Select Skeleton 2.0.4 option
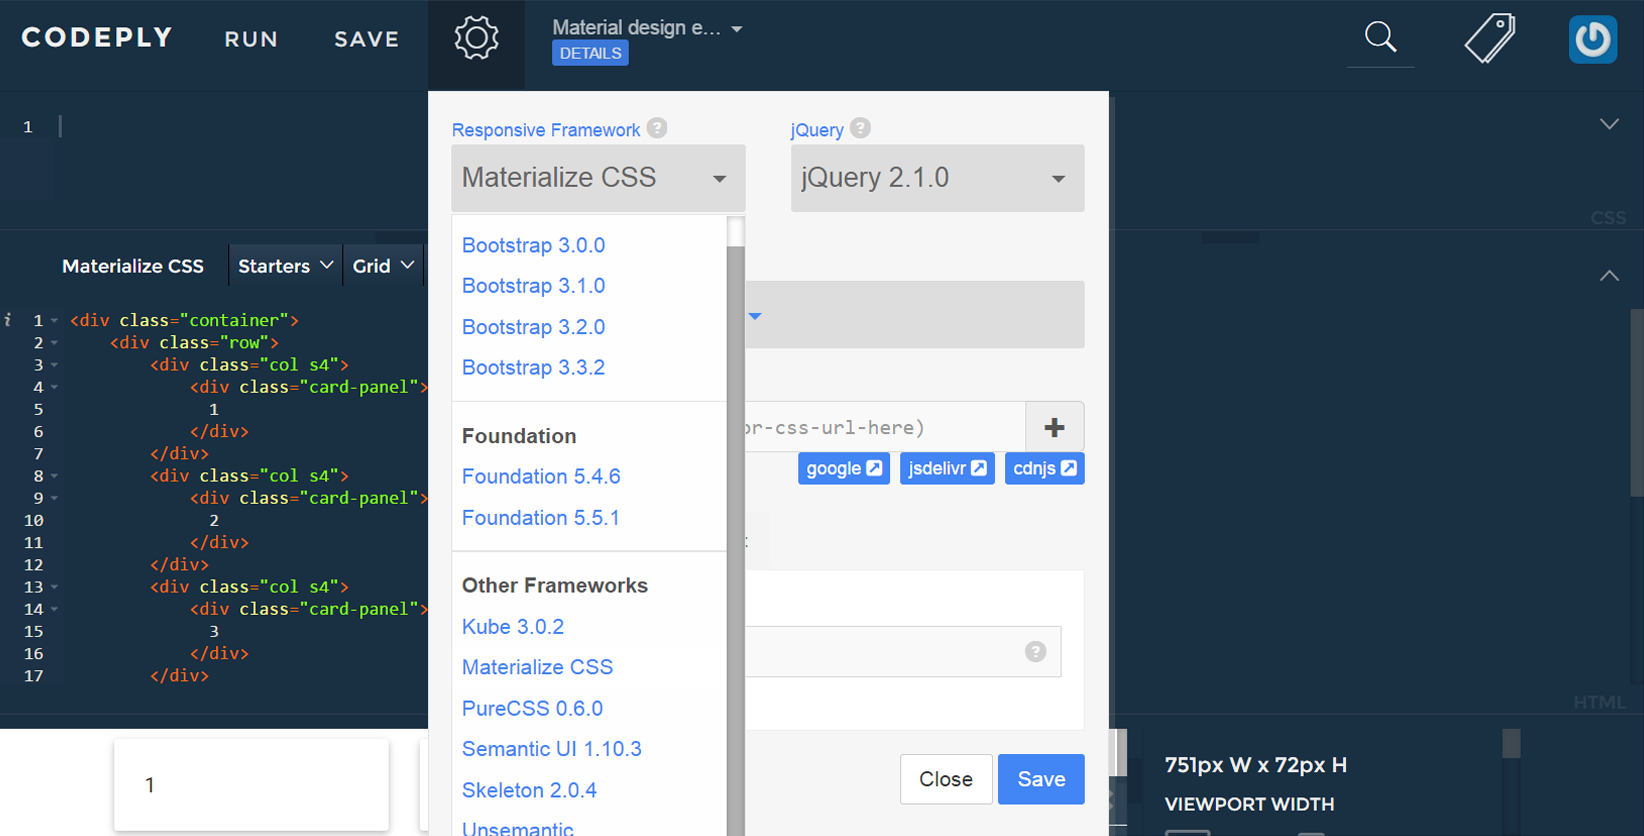1644x836 pixels. (x=529, y=790)
